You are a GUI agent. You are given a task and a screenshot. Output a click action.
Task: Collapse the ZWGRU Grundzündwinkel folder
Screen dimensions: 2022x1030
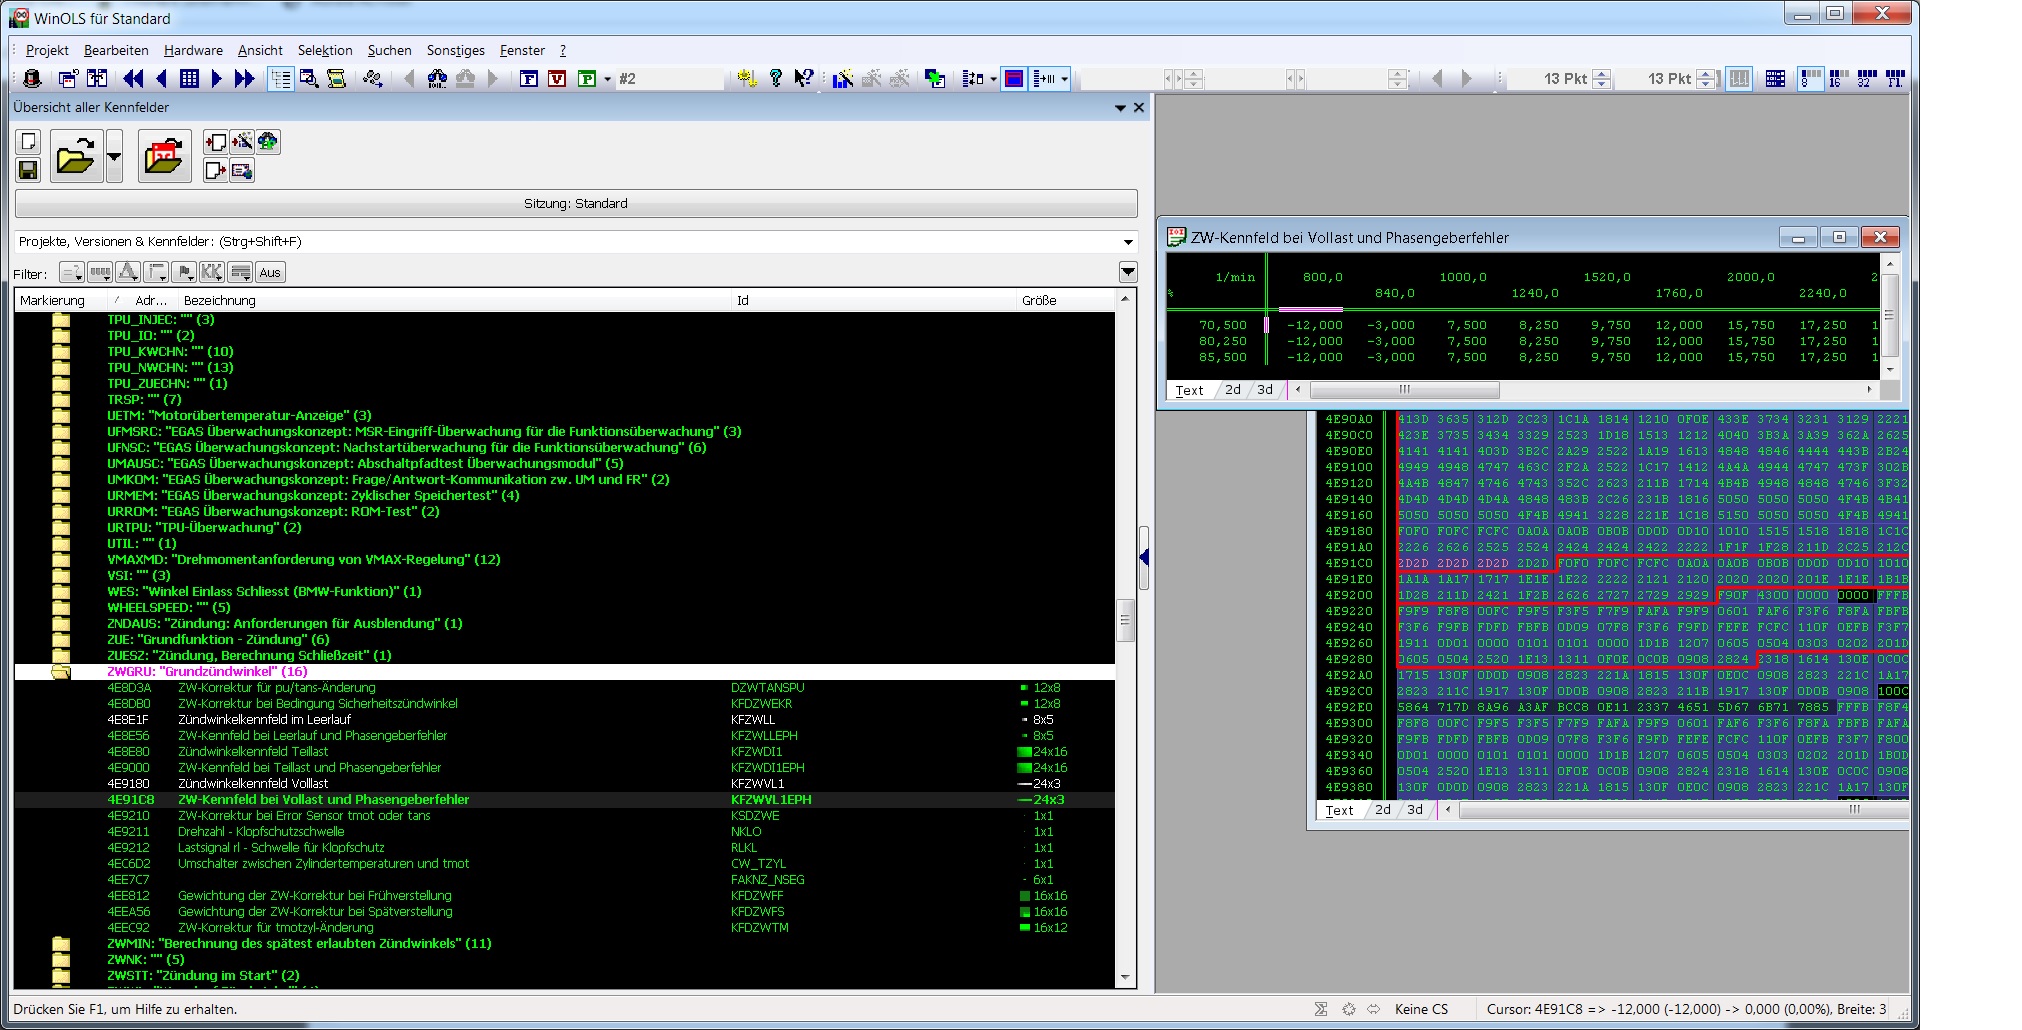61,671
